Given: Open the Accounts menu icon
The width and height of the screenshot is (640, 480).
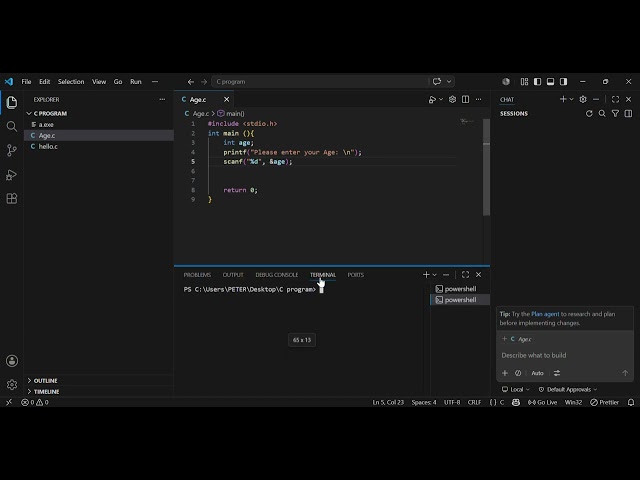Looking at the screenshot, I should 12,361.
